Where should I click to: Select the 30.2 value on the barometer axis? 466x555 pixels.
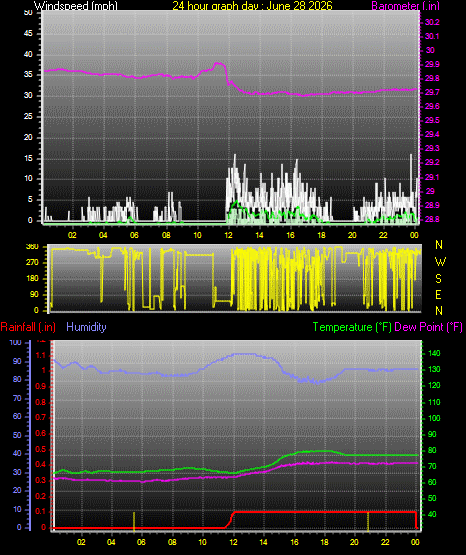click(432, 22)
